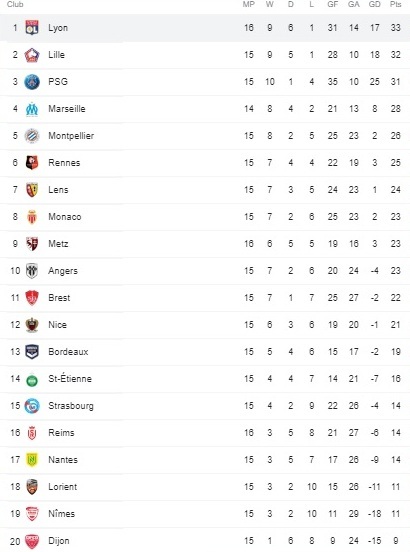Image resolution: width=410 pixels, height=552 pixels.
Task: Select the Nîmes table row
Action: coord(205,514)
